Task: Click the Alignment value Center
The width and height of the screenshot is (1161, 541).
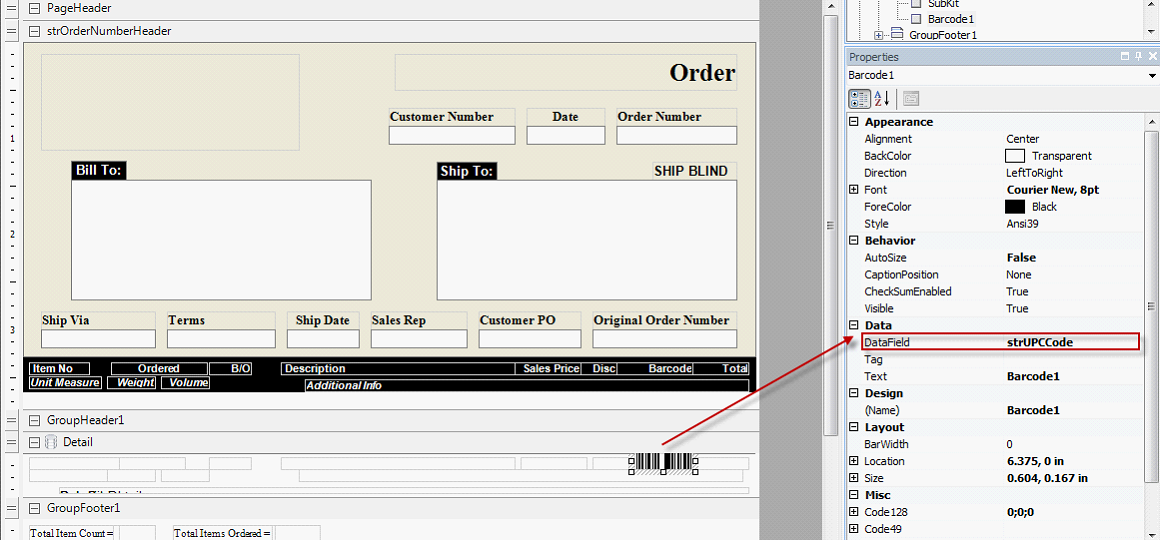Action: 1023,139
